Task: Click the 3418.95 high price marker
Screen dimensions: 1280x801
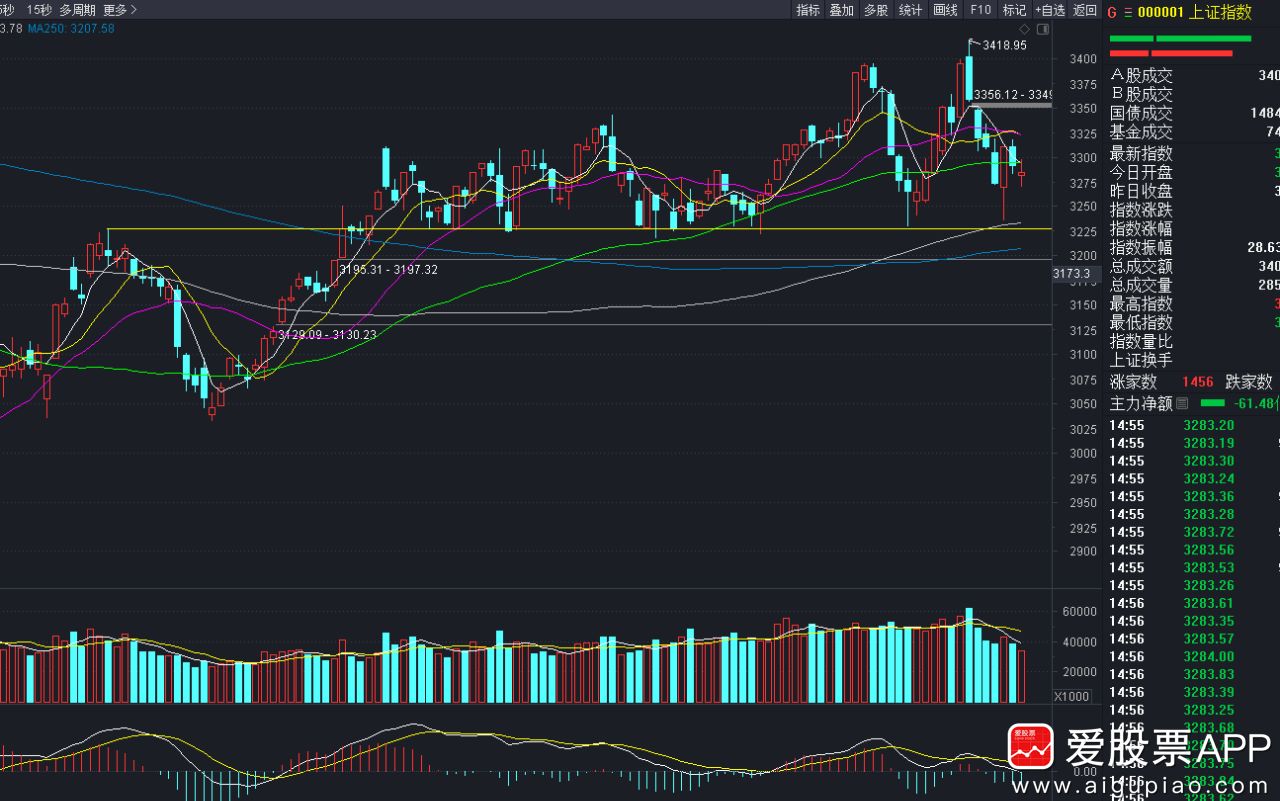Action: click(1004, 45)
